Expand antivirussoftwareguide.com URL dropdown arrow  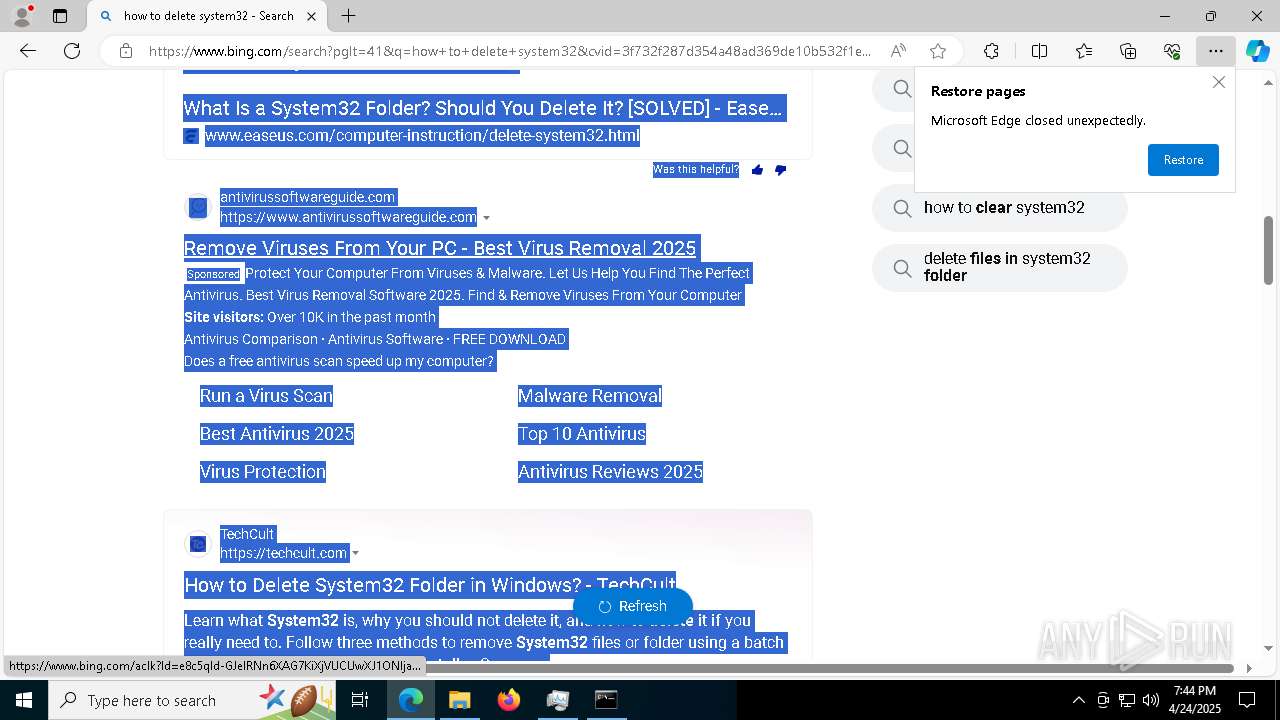486,218
